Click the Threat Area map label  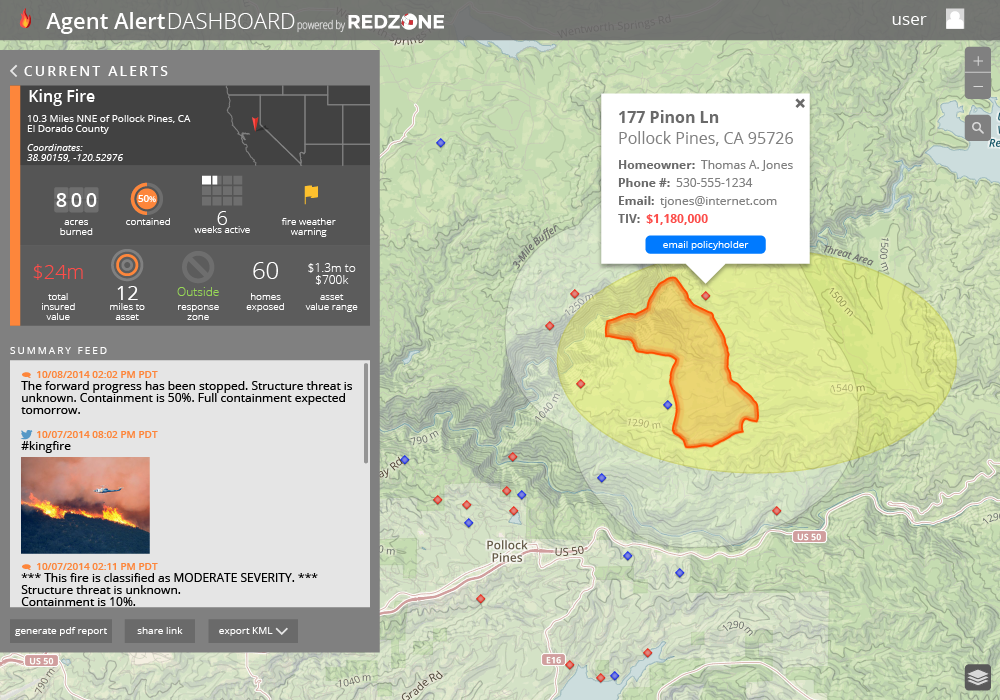(848, 255)
